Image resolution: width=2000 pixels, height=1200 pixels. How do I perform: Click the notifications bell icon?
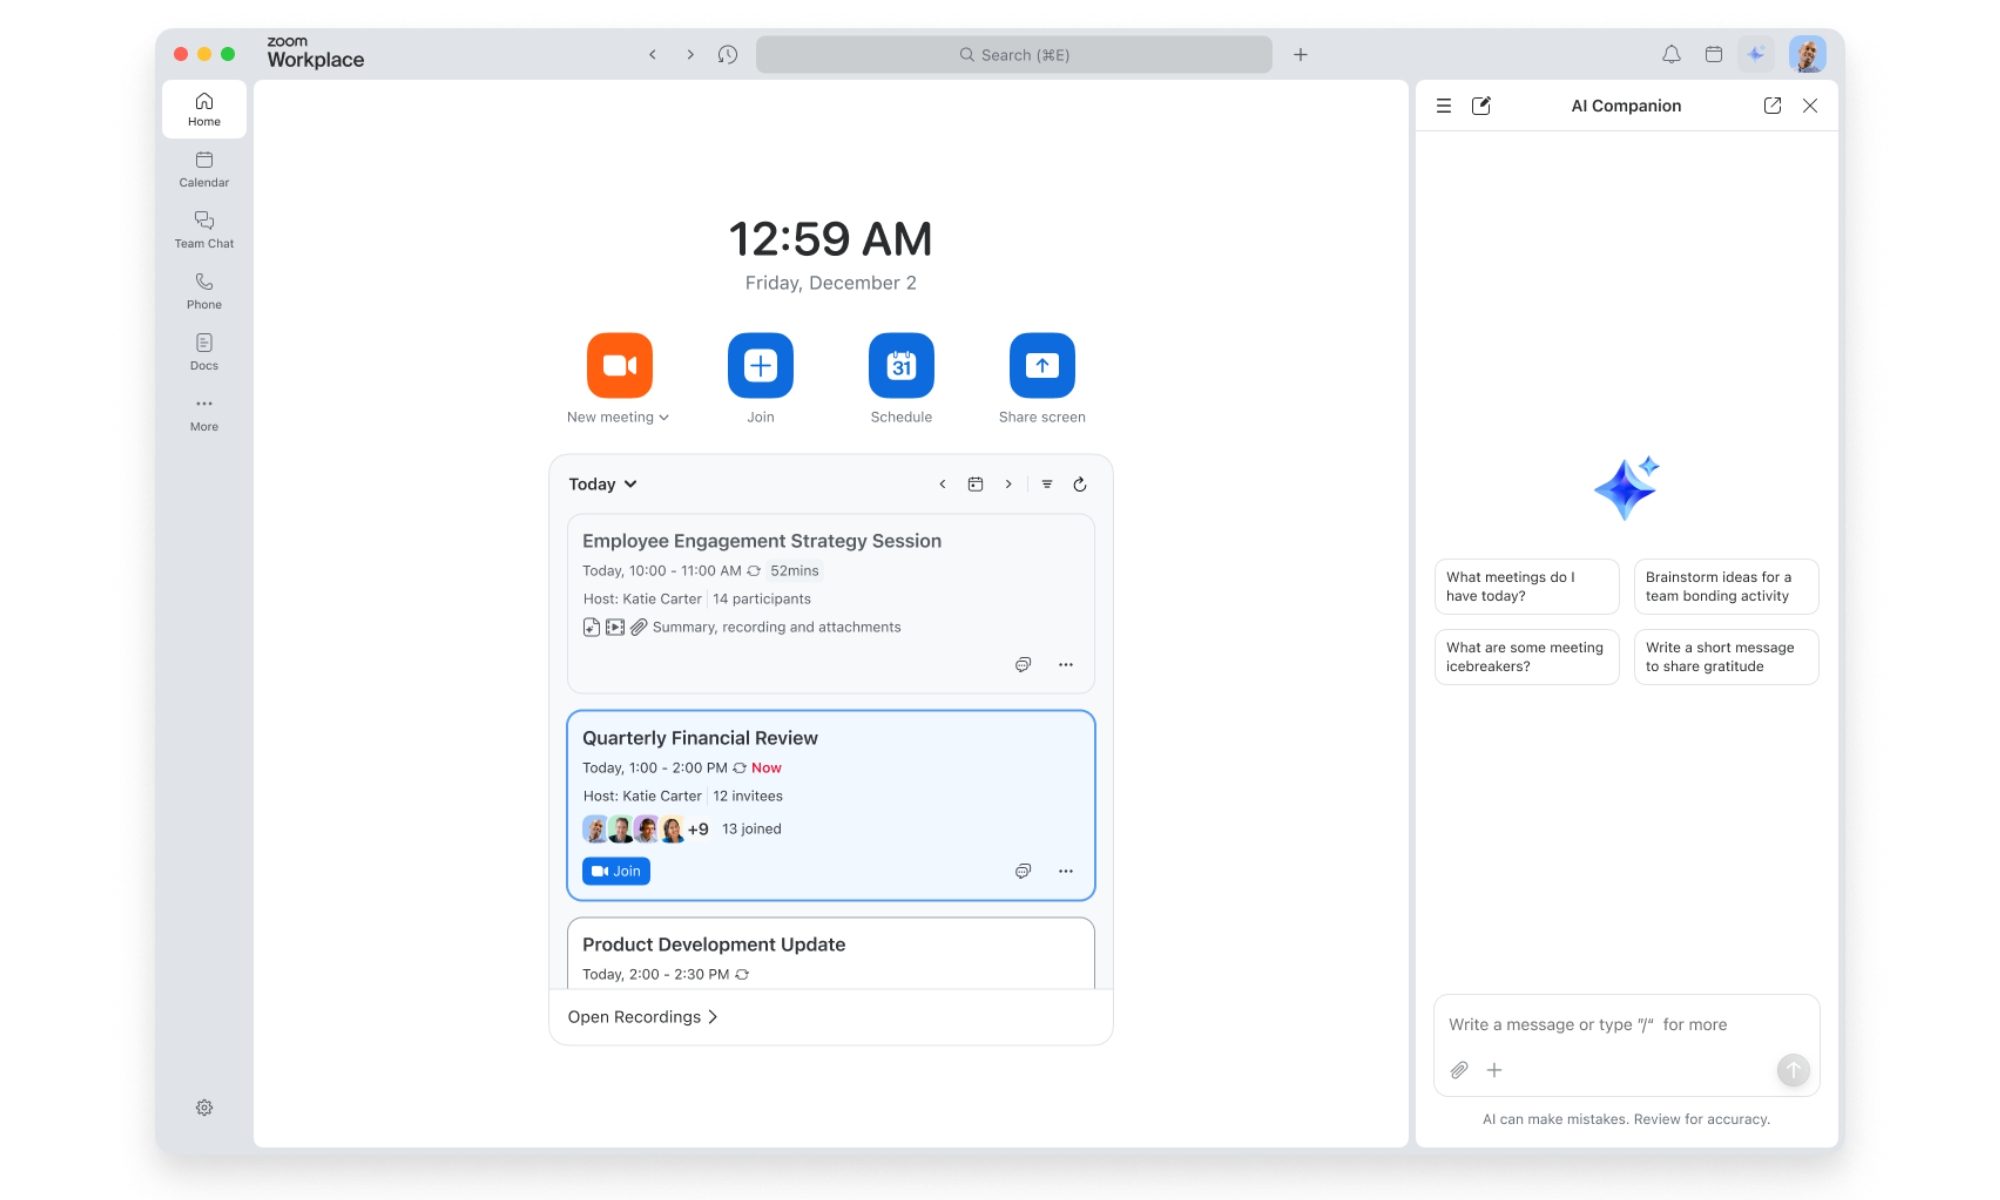(x=1670, y=55)
